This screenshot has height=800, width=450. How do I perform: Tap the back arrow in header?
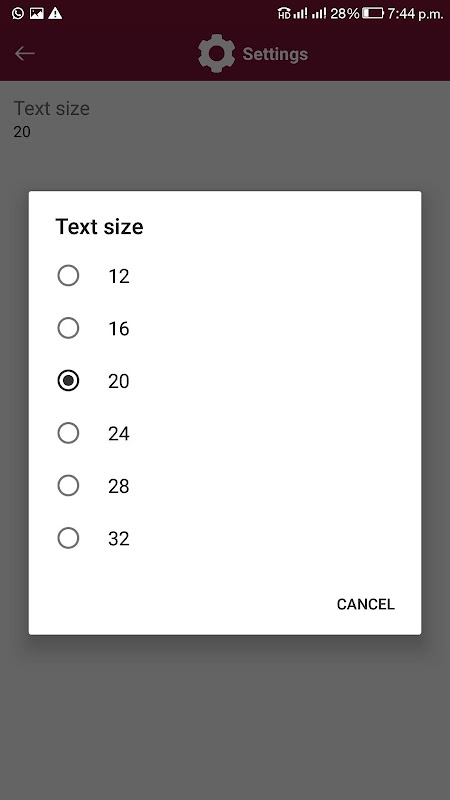[24, 53]
